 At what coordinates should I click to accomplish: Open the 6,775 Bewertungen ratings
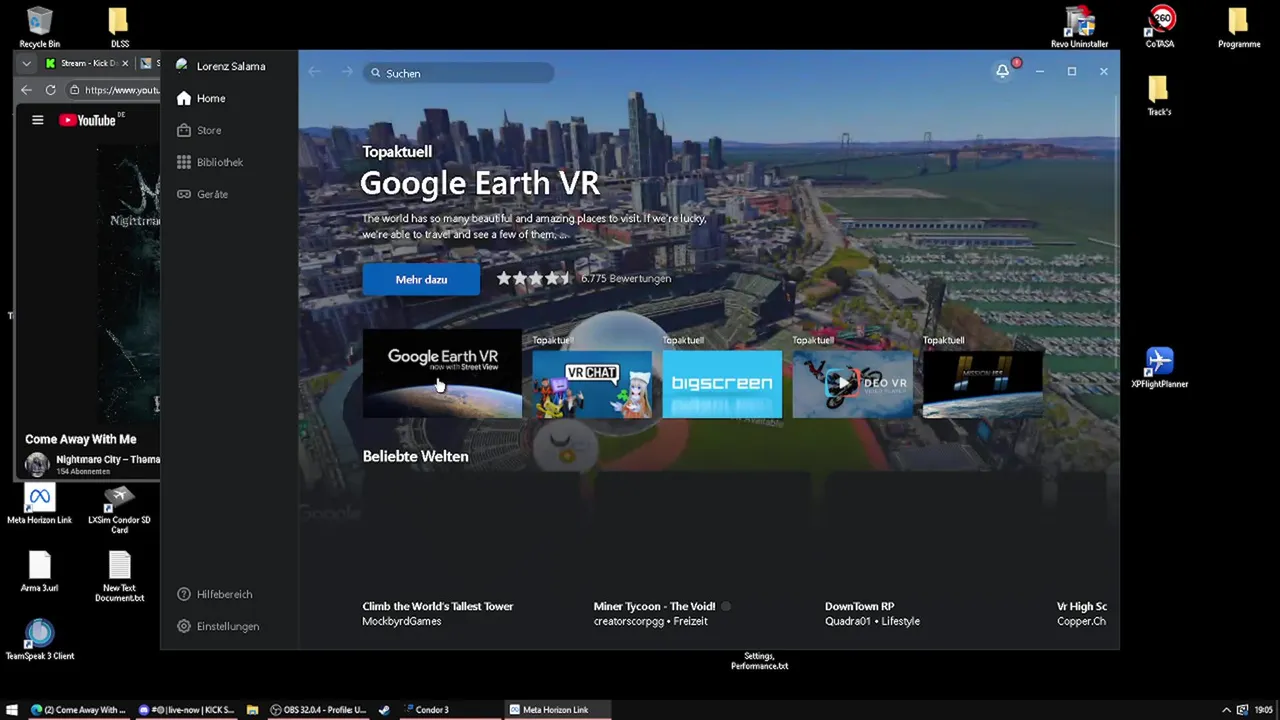pyautogui.click(x=626, y=279)
